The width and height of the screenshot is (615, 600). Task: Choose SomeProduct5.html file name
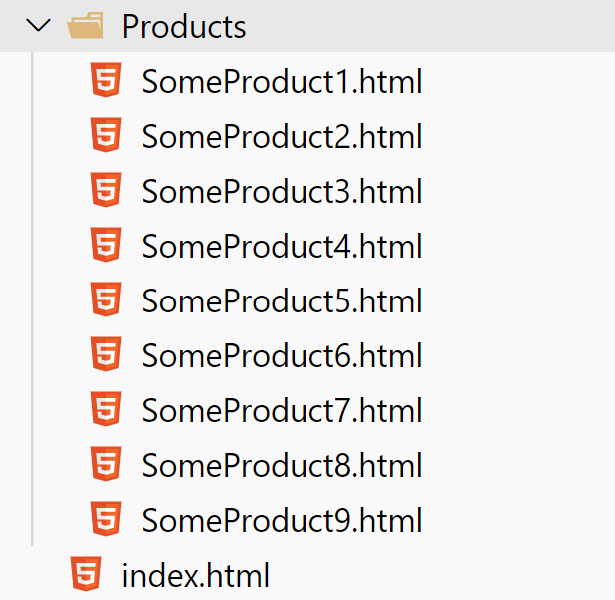click(282, 300)
